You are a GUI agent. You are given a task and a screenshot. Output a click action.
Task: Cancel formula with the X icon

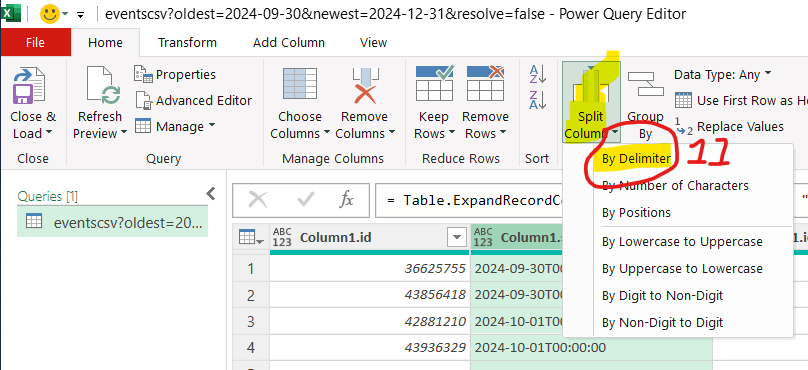click(258, 199)
